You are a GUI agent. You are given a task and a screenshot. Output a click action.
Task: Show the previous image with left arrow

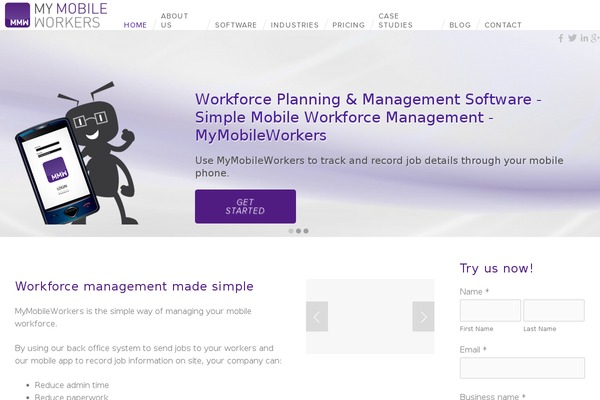coord(317,317)
